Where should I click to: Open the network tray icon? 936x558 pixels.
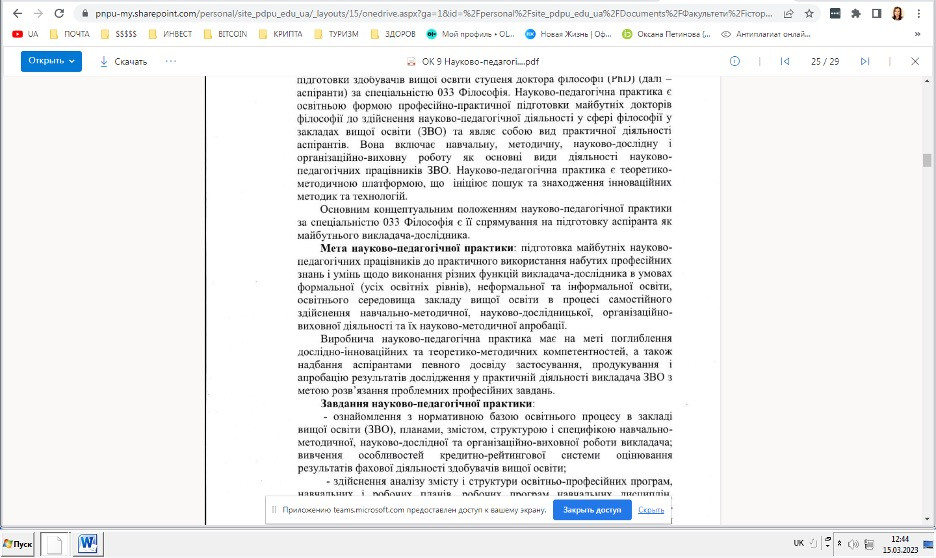[x=869, y=544]
